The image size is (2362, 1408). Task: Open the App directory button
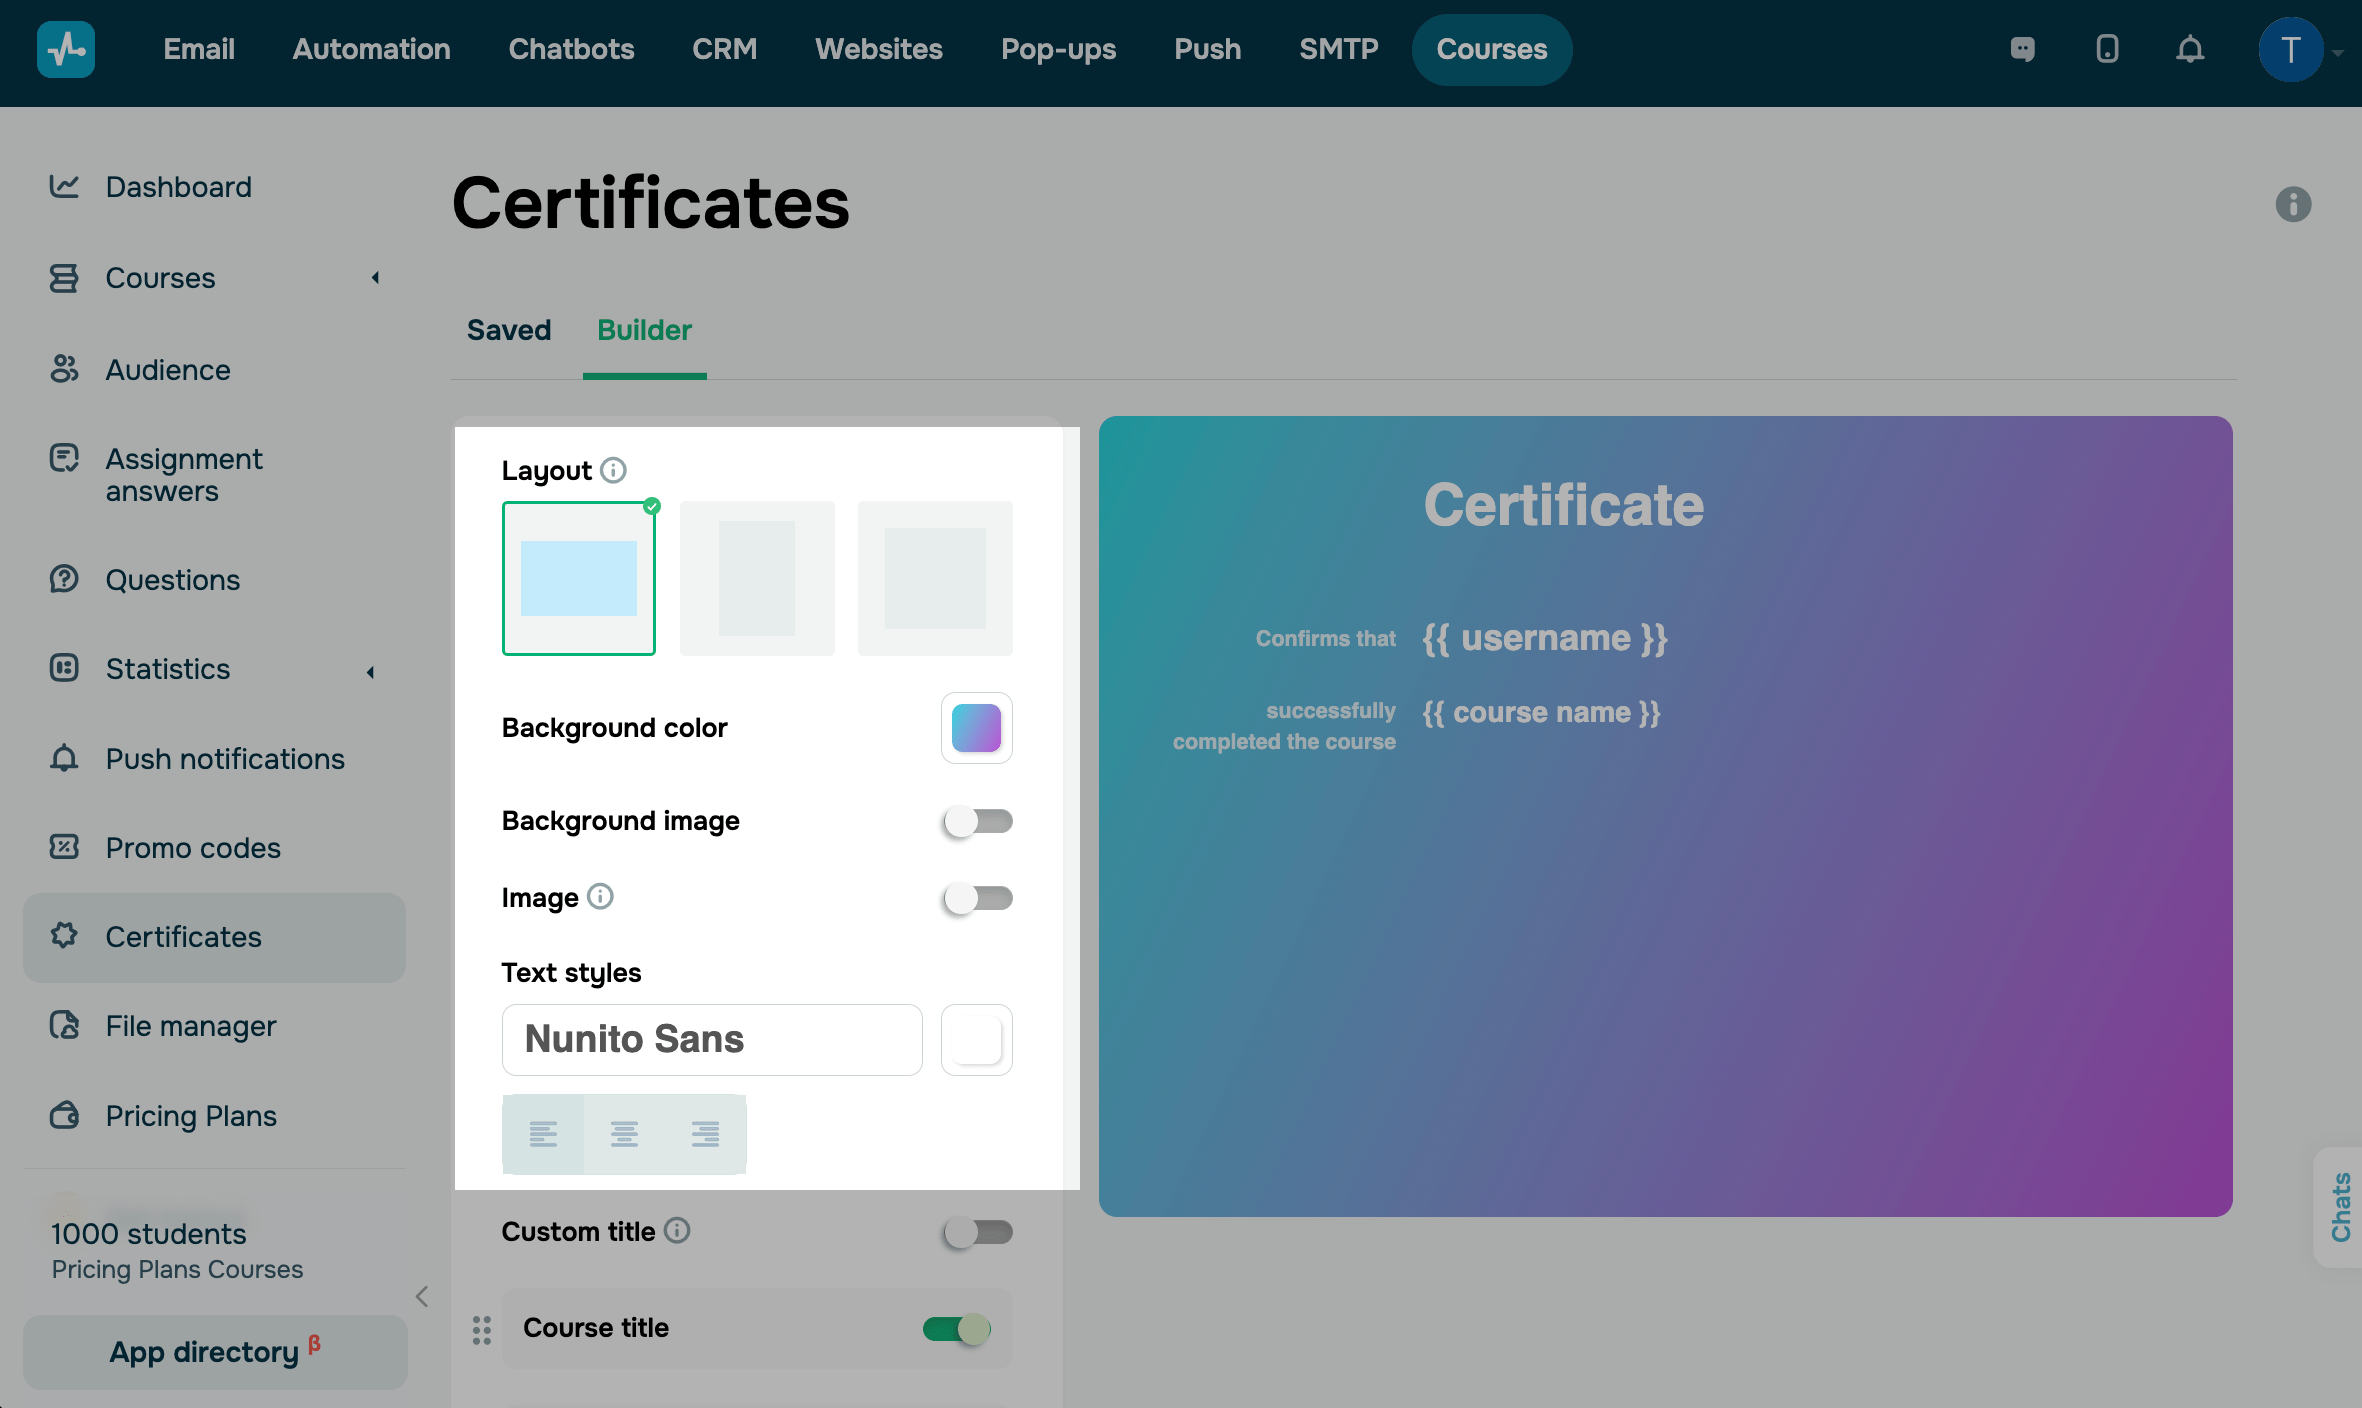click(214, 1352)
